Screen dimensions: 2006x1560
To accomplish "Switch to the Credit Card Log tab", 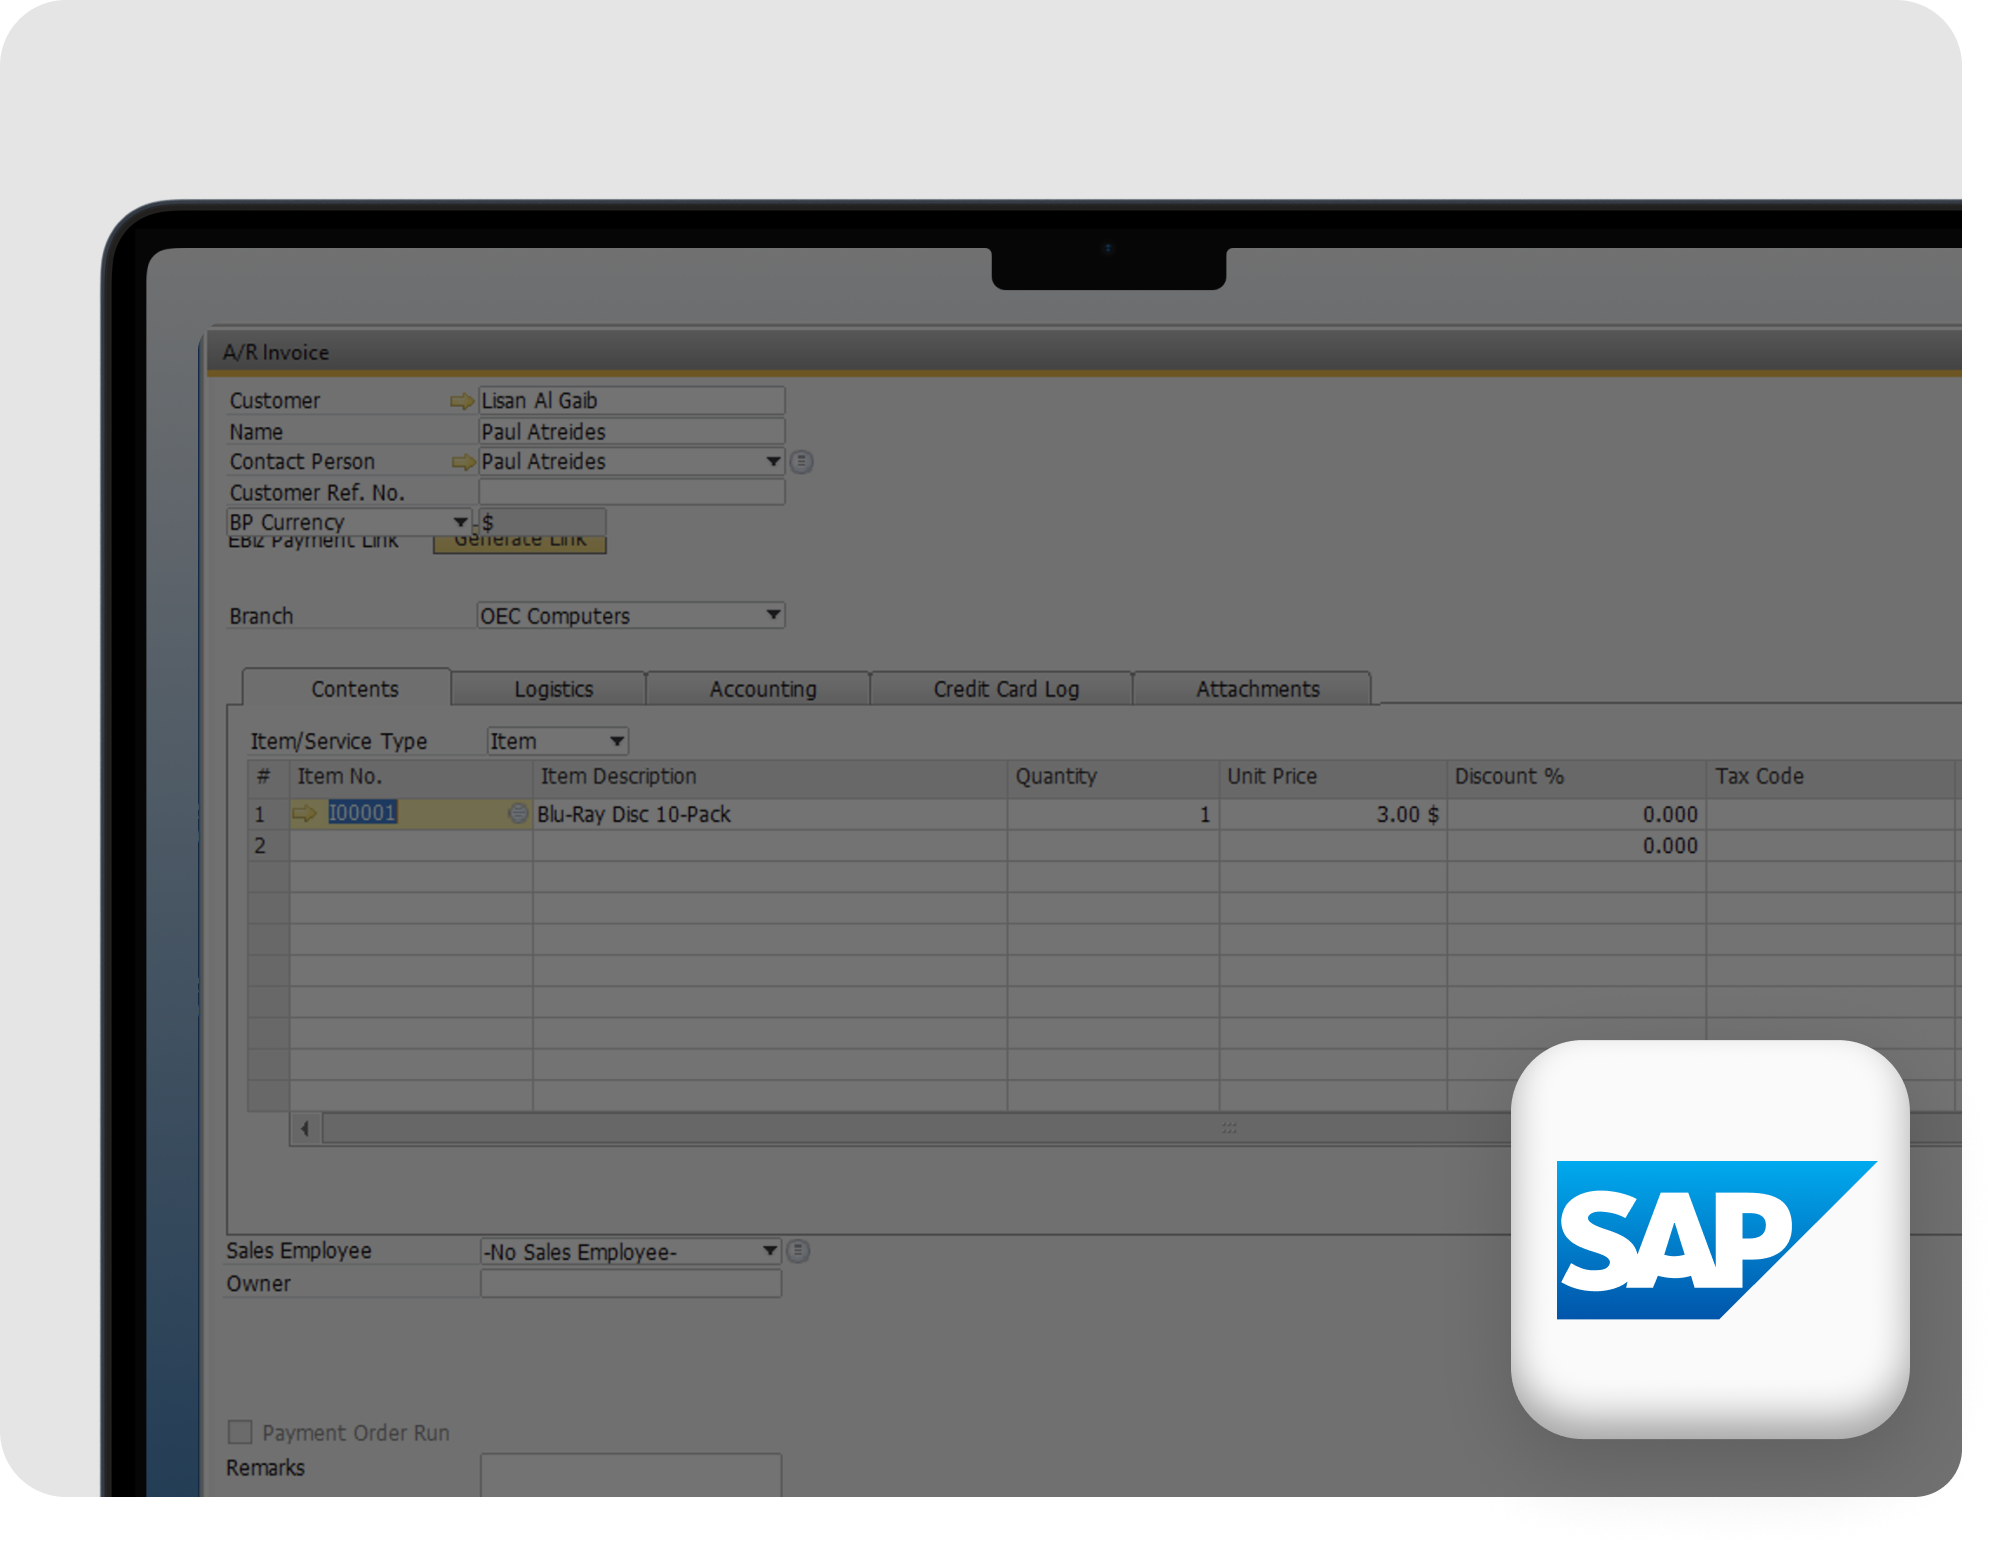I will [x=1005, y=689].
